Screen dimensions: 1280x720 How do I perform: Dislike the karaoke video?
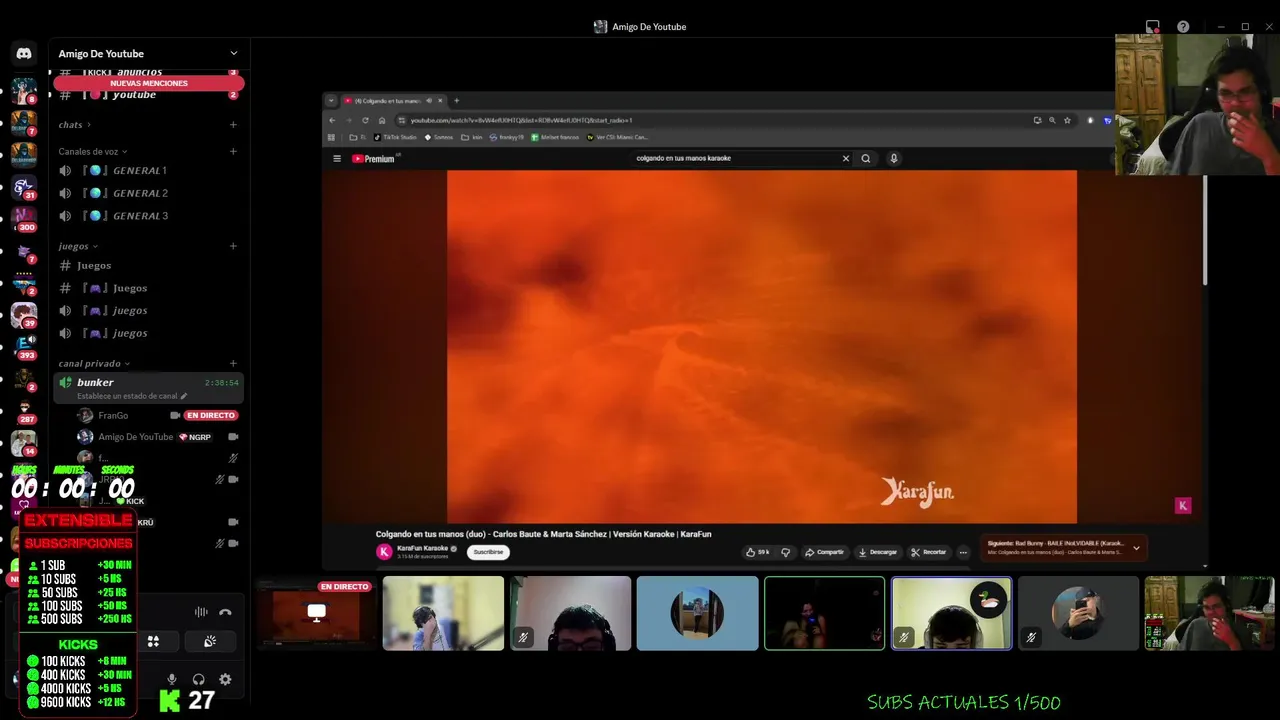(785, 552)
